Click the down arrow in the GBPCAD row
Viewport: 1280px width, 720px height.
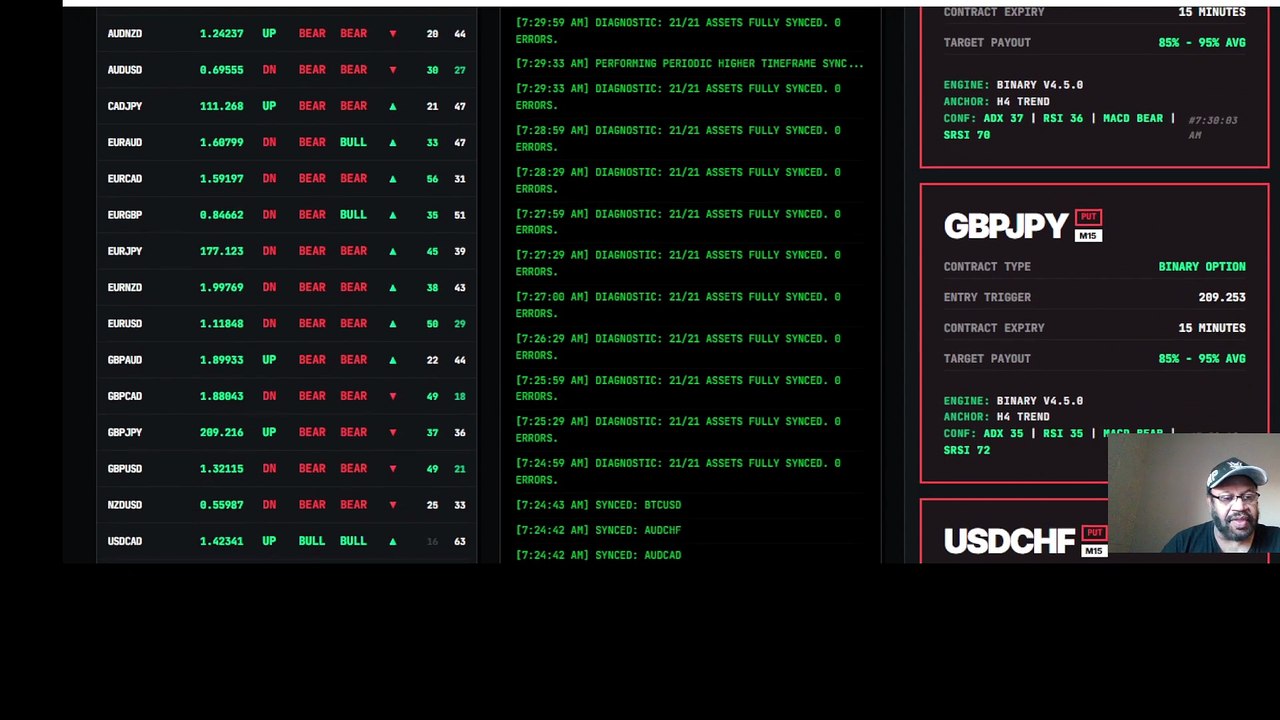click(x=392, y=396)
